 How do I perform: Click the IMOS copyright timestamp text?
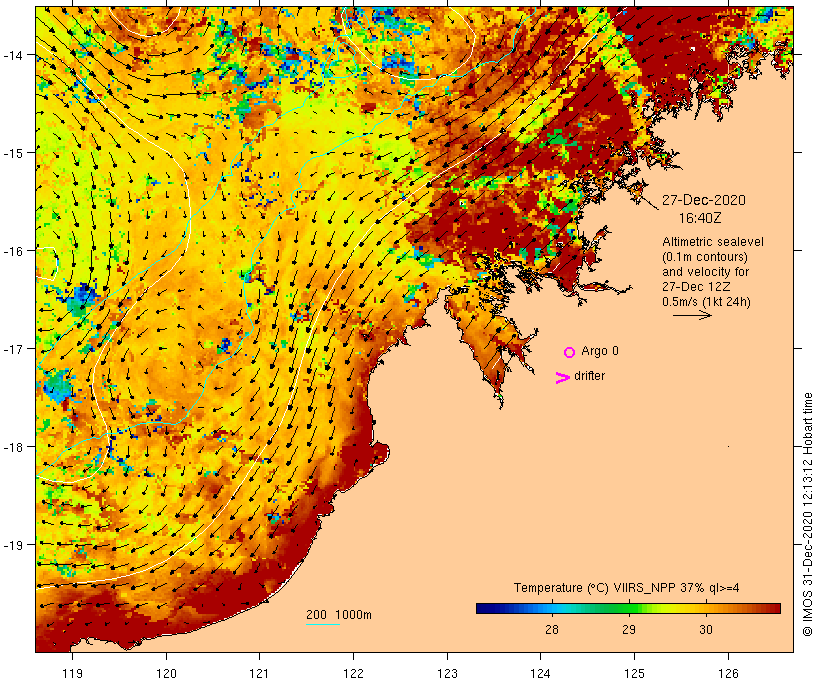[807, 515]
